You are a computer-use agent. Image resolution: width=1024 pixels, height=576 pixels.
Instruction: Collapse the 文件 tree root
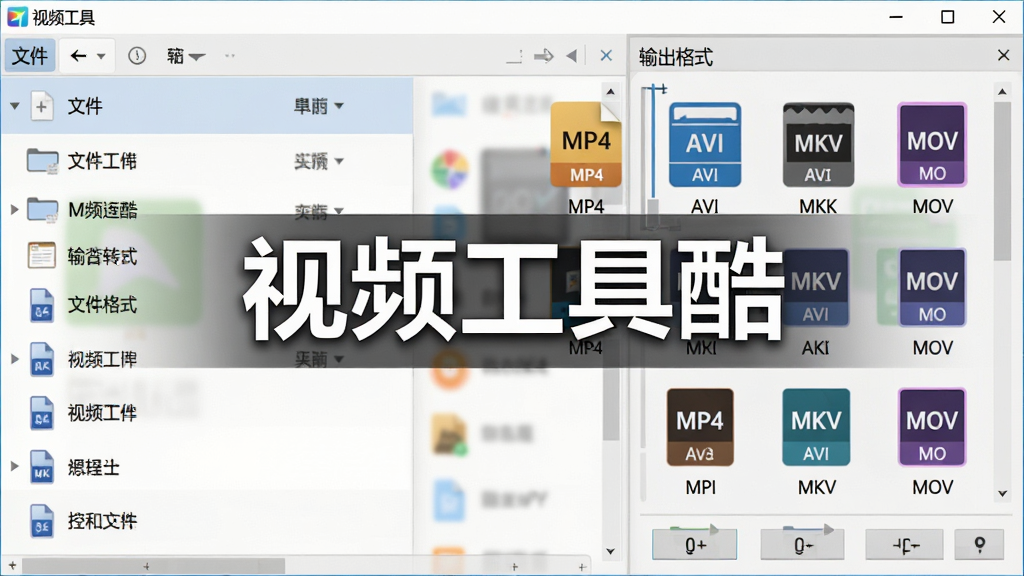[x=14, y=106]
